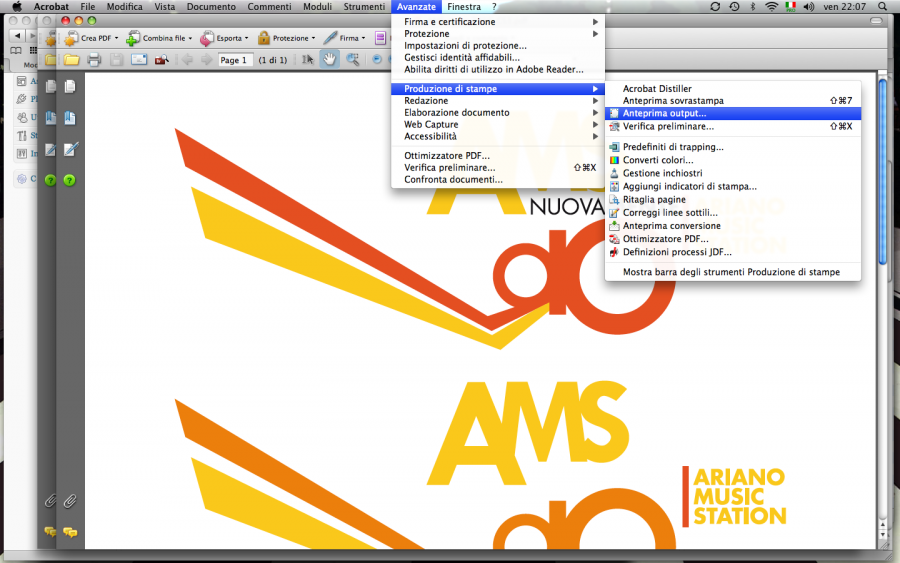Viewport: 900px width, 563px height.
Task: Open the Comments panel speech bubbles
Action: point(70,532)
